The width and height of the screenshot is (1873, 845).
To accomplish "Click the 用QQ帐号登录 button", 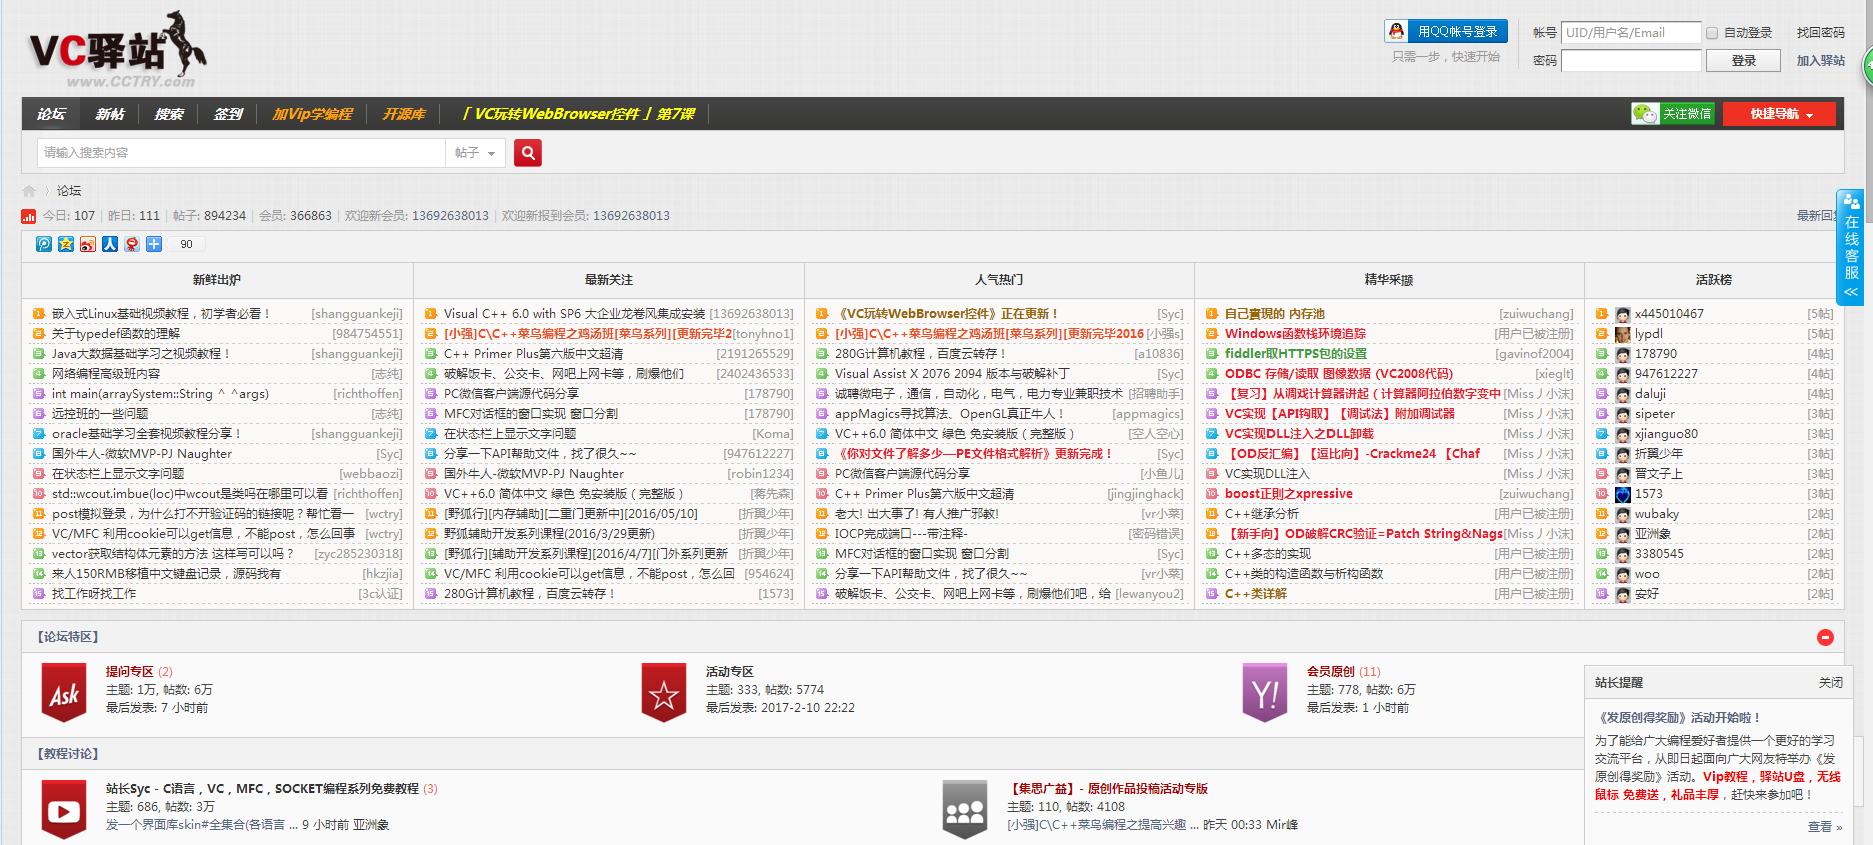I will (1446, 32).
